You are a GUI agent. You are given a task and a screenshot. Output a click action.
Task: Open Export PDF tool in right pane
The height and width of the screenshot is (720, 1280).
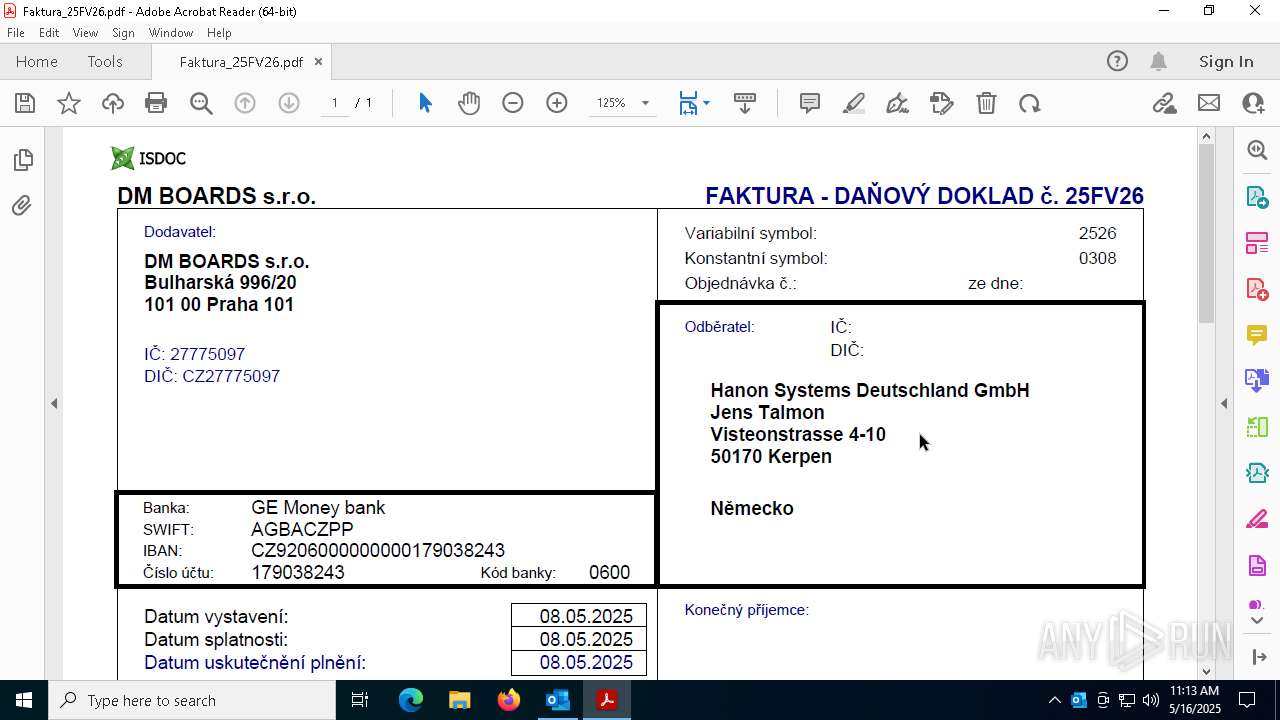pyautogui.click(x=1257, y=196)
